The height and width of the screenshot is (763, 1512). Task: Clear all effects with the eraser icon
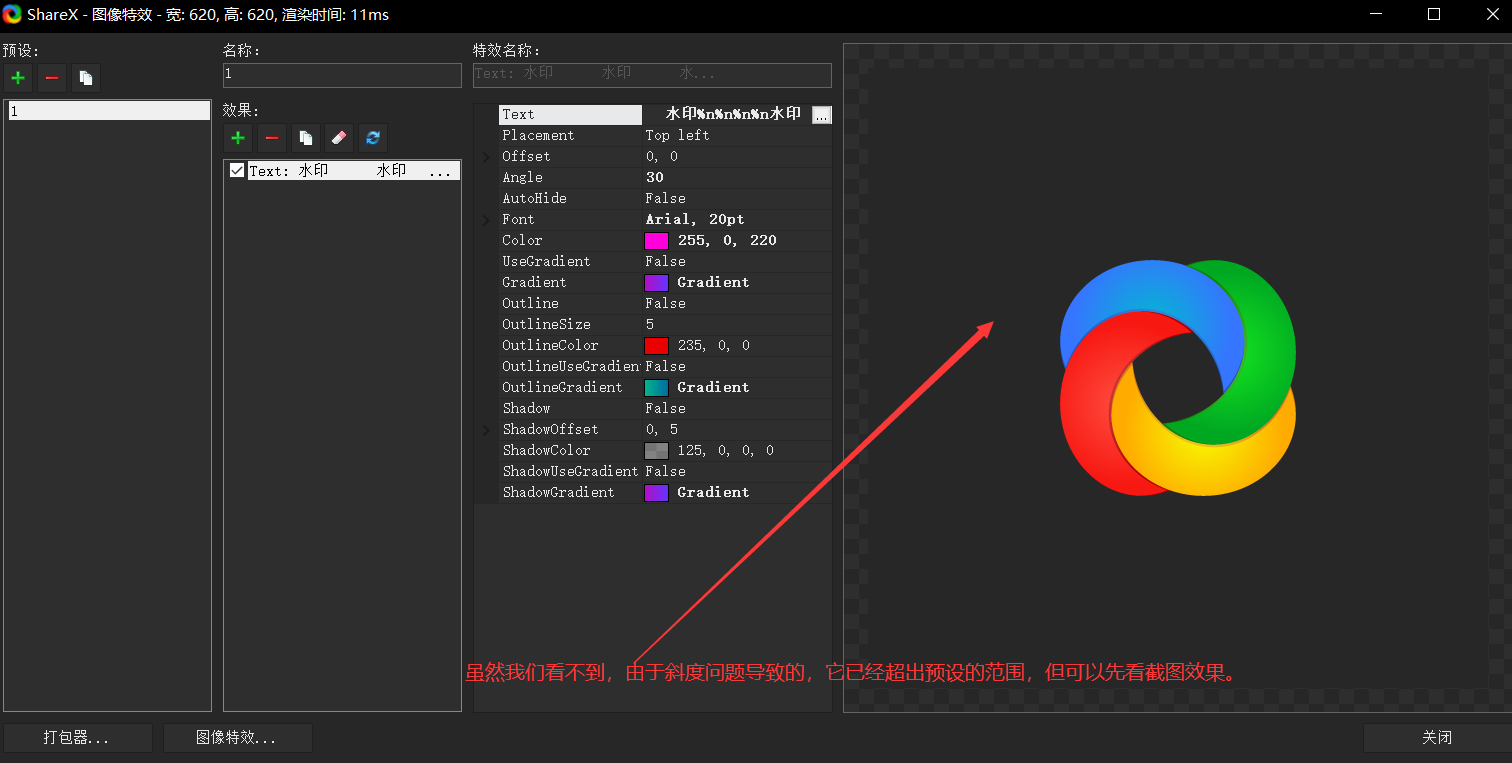[339, 138]
